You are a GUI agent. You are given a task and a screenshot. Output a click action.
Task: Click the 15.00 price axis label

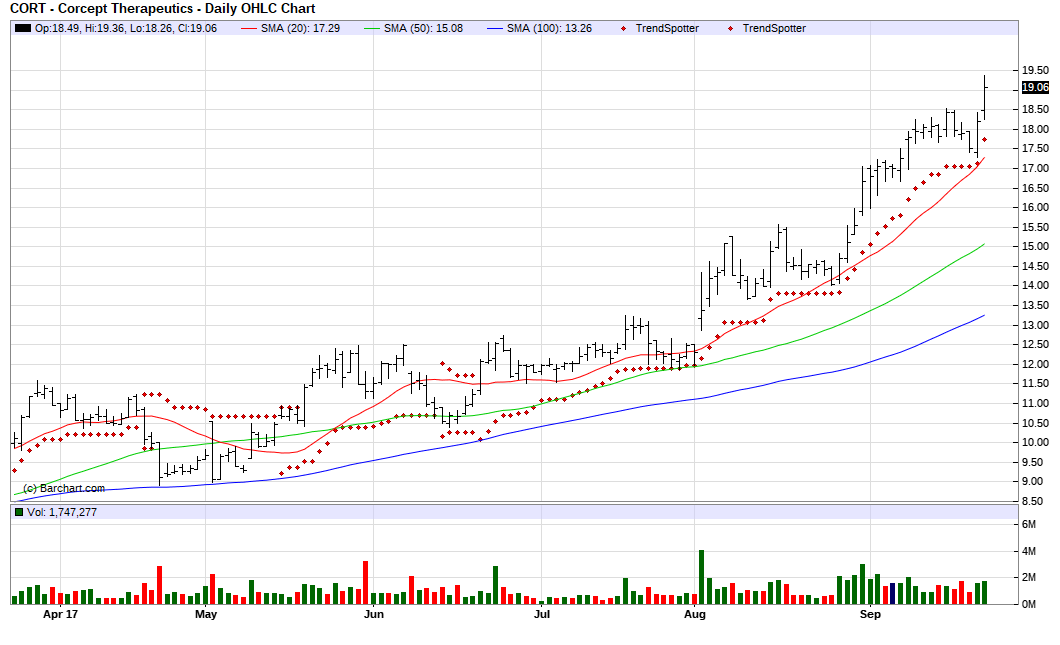point(1035,247)
